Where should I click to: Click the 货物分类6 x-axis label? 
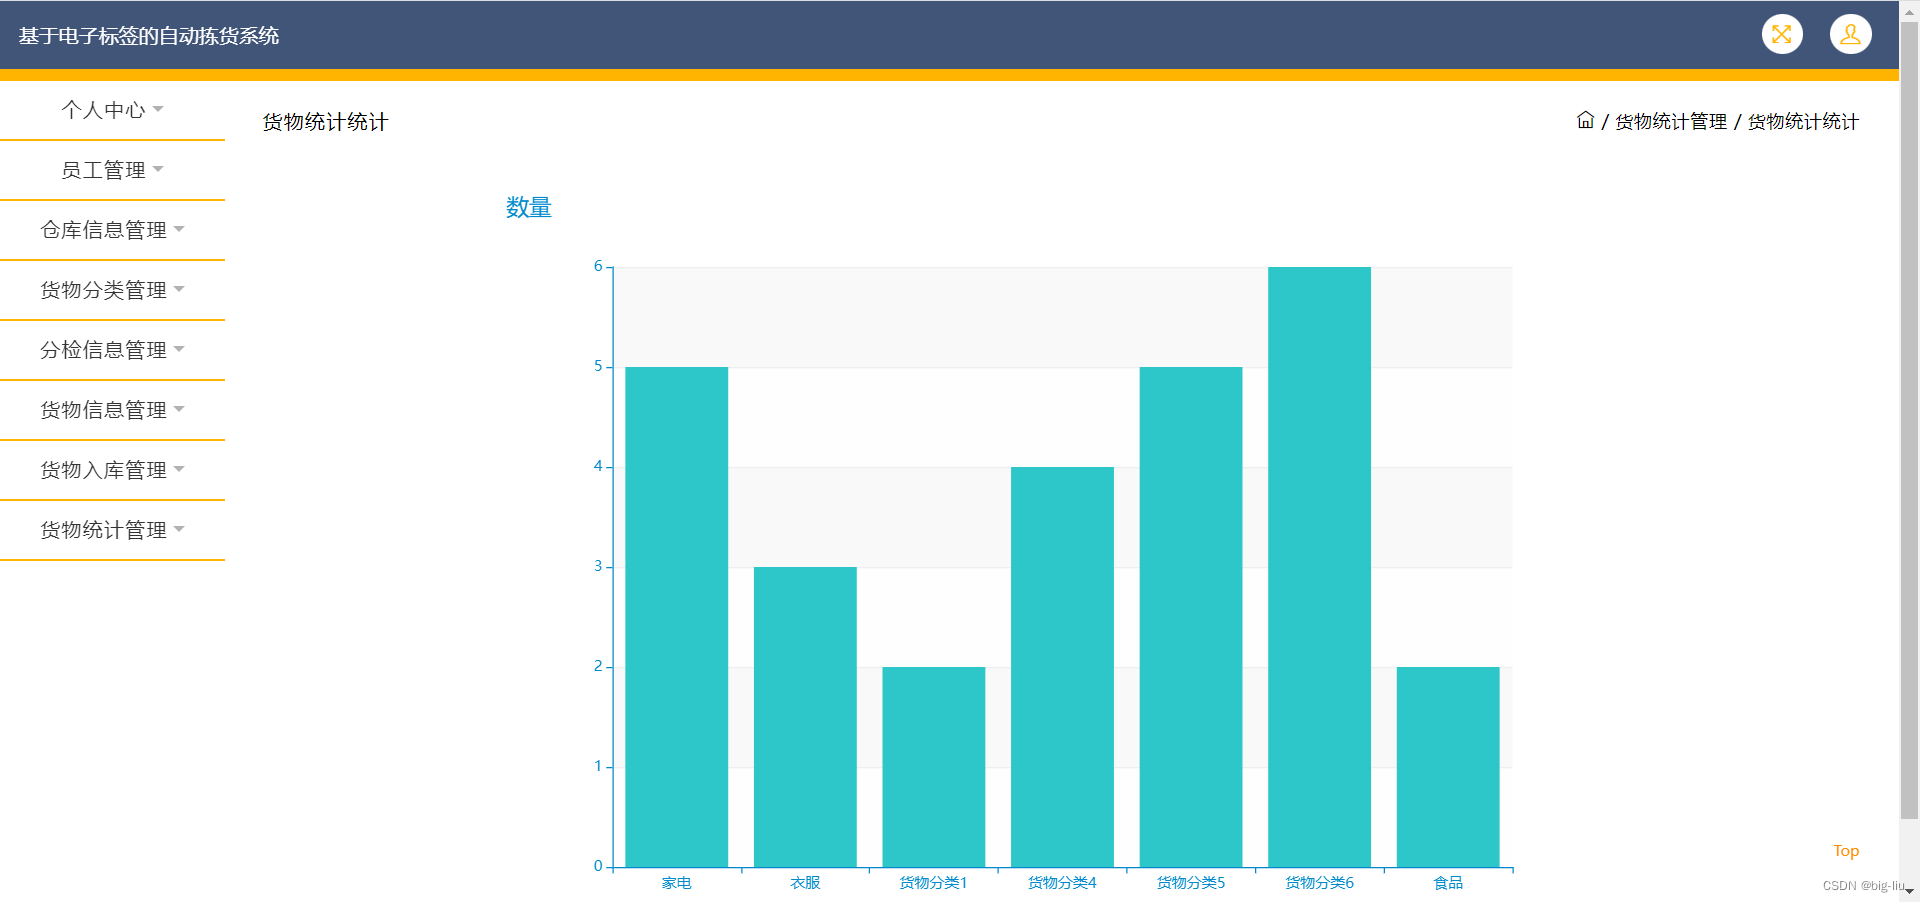(x=1320, y=883)
